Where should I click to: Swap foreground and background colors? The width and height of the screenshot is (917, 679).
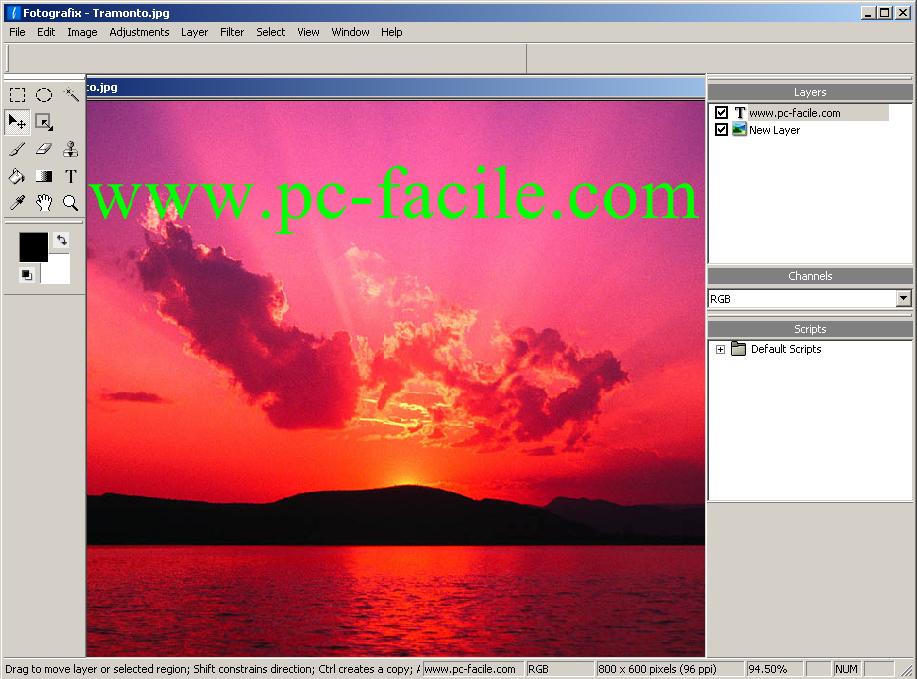click(61, 240)
